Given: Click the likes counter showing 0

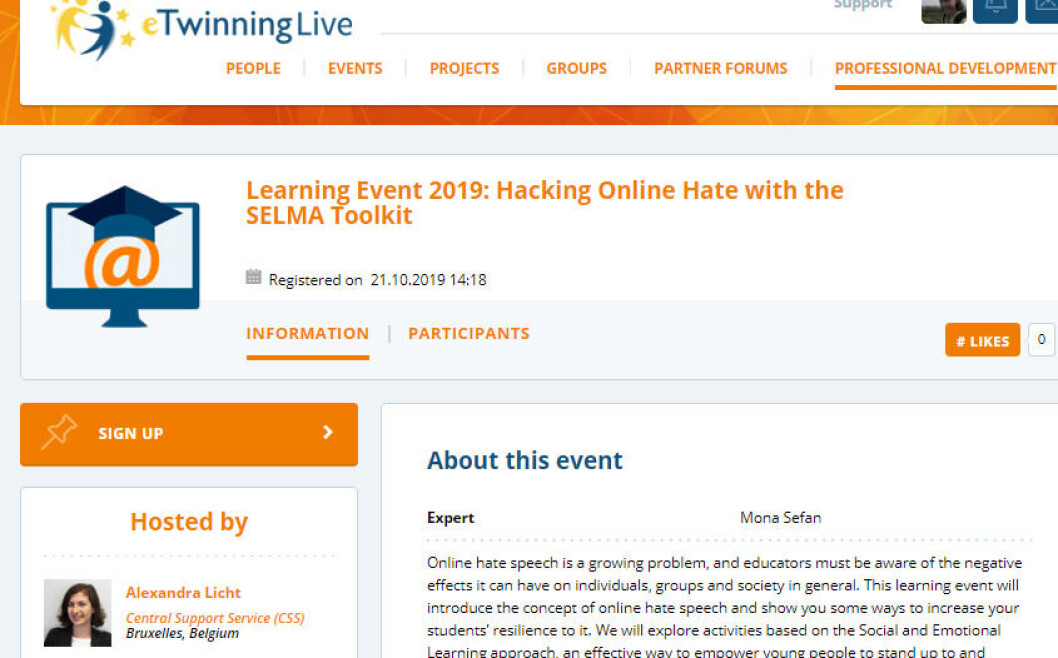Looking at the screenshot, I should click(x=1041, y=339).
